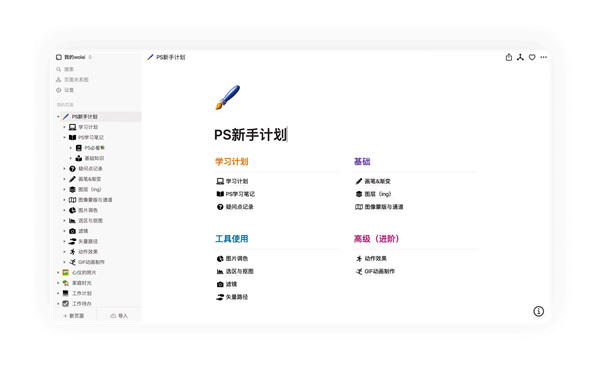Expand the 工作计划 sidebar page
Image resolution: width=600 pixels, height=373 pixels.
click(58, 293)
